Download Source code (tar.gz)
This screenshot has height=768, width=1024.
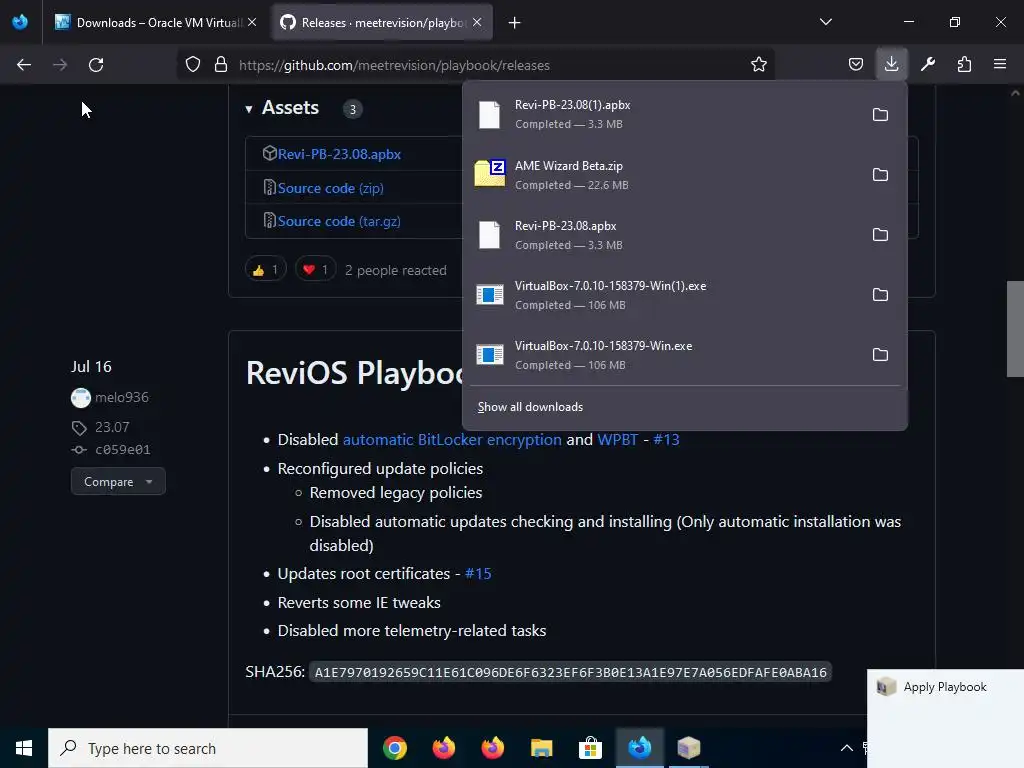pos(339,221)
